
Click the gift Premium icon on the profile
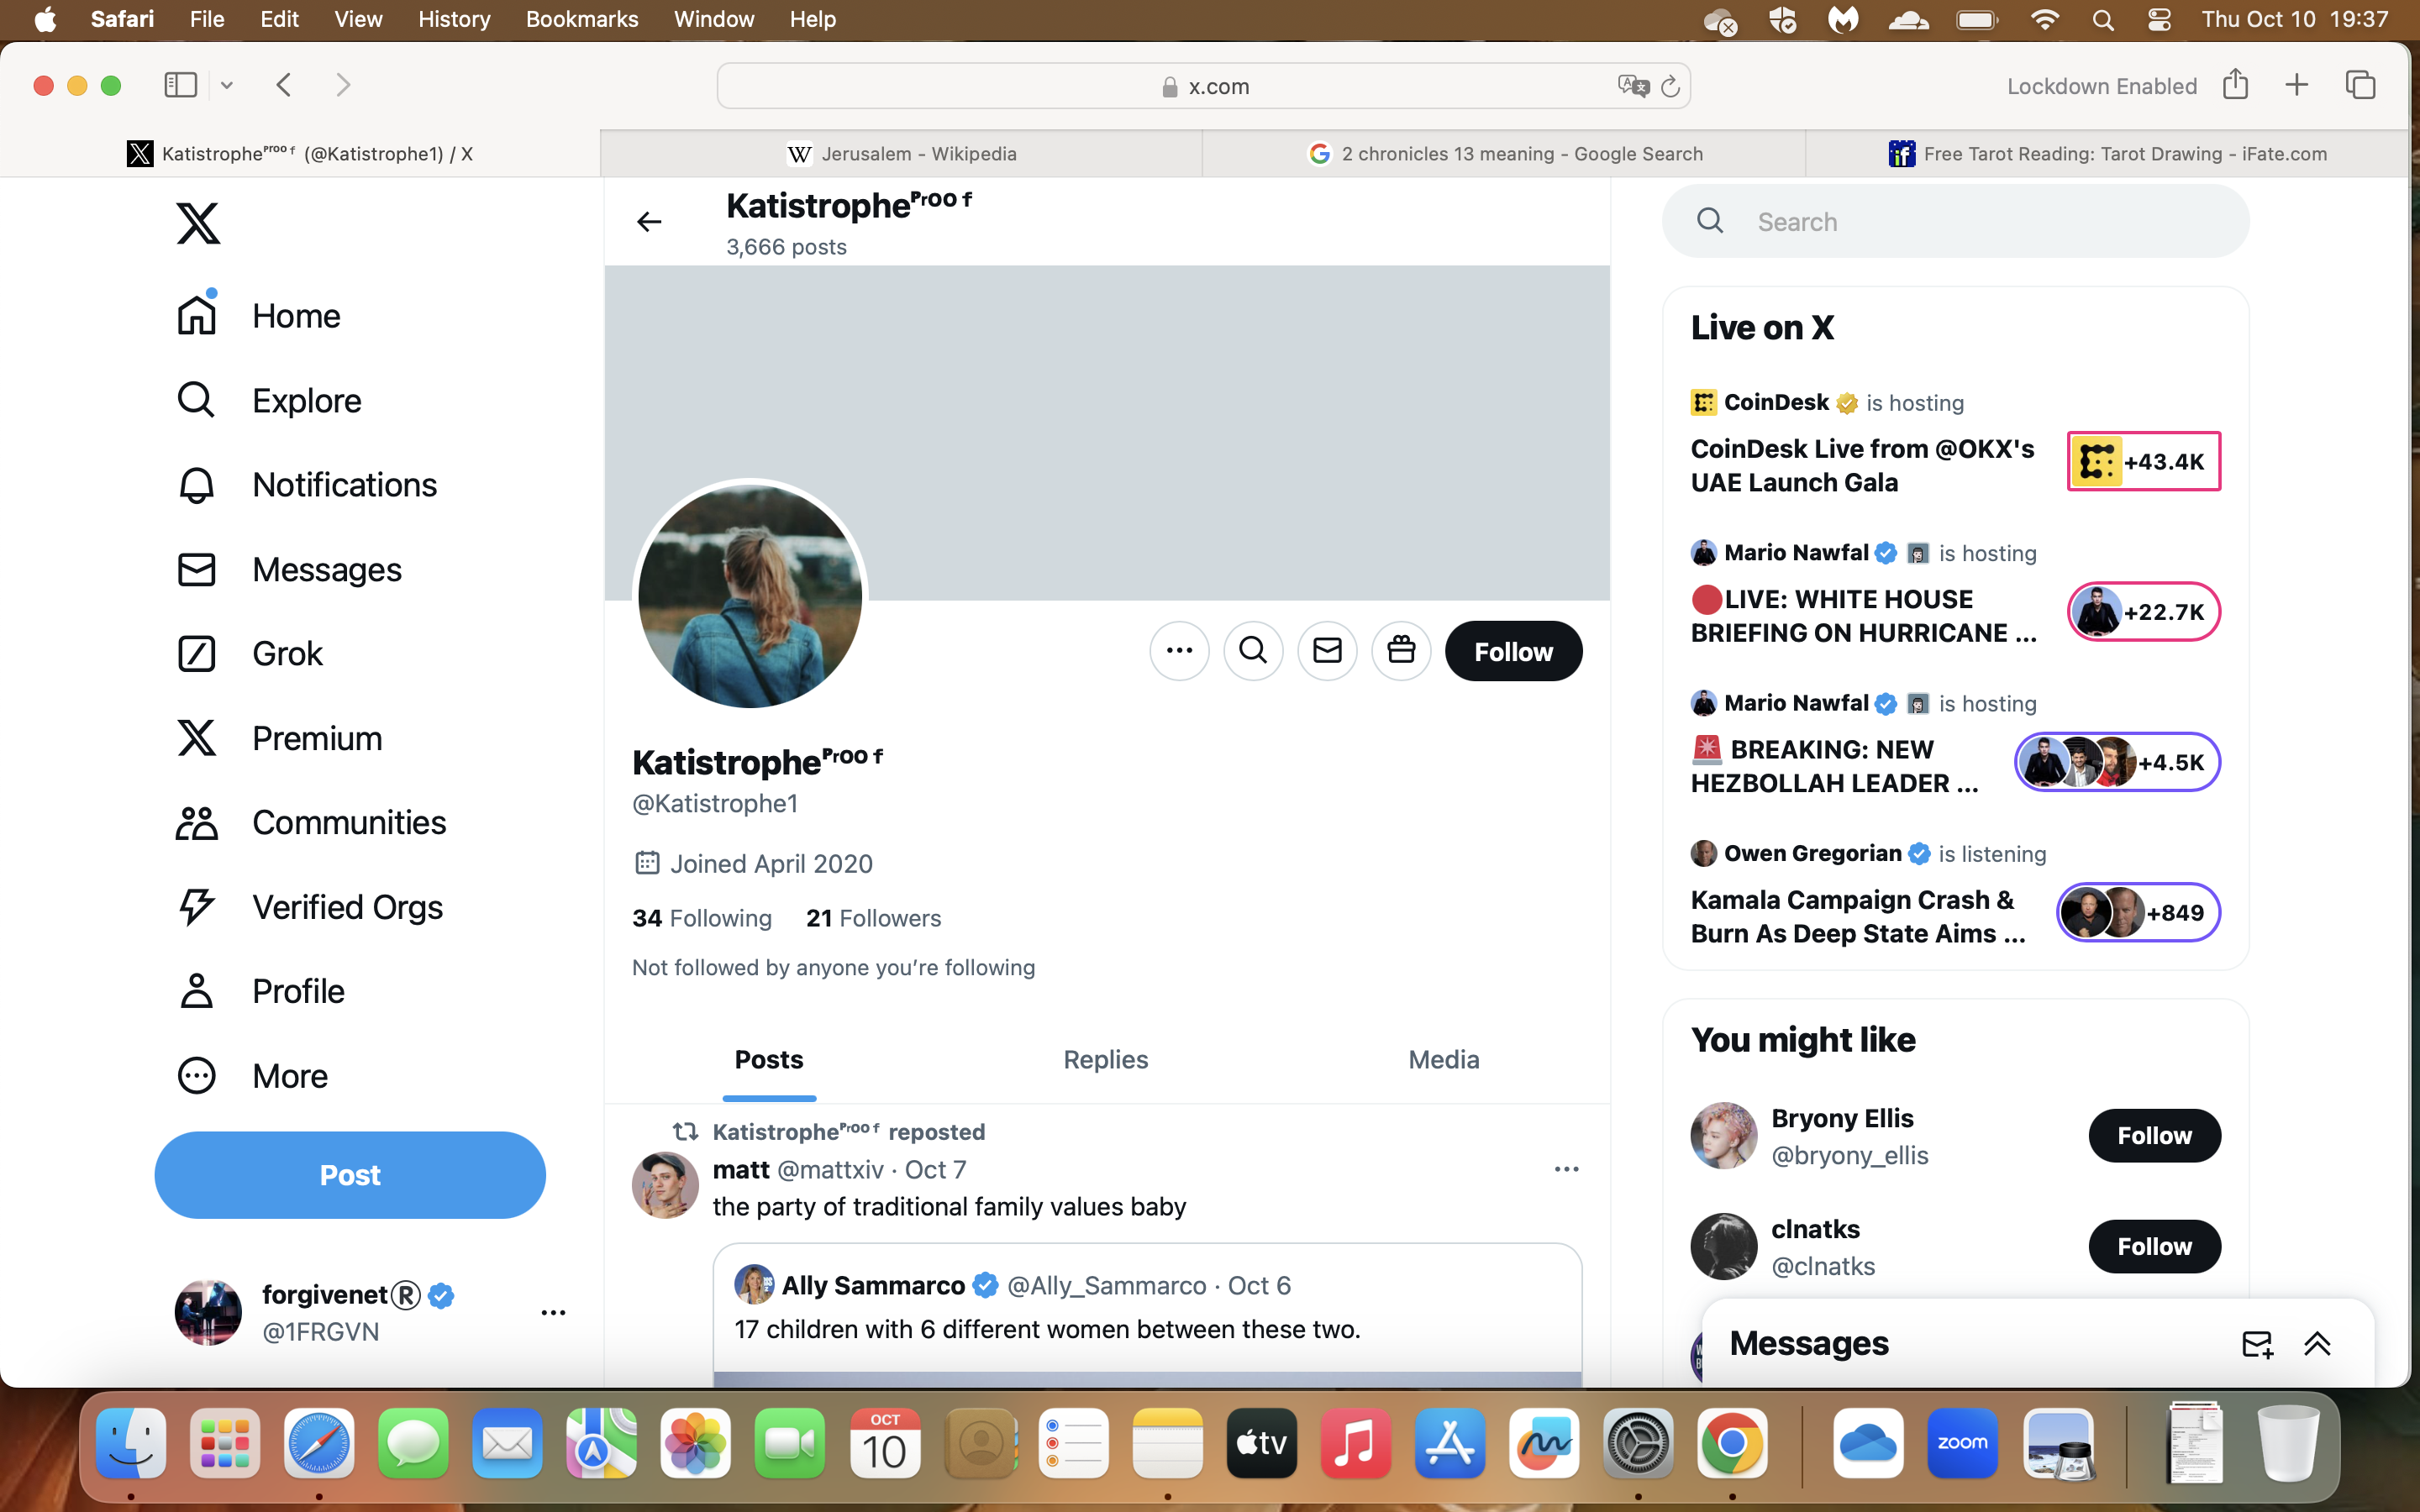pyautogui.click(x=1401, y=651)
